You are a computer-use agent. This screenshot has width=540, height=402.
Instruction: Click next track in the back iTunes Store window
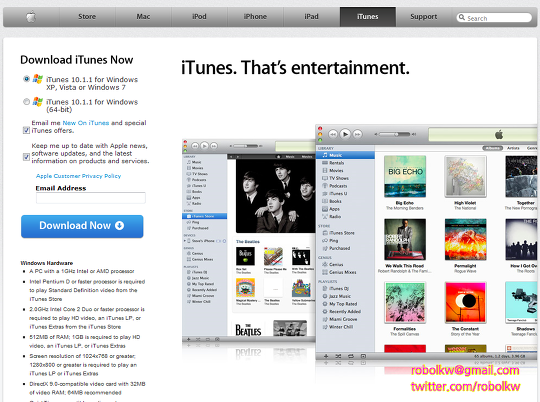(x=214, y=146)
